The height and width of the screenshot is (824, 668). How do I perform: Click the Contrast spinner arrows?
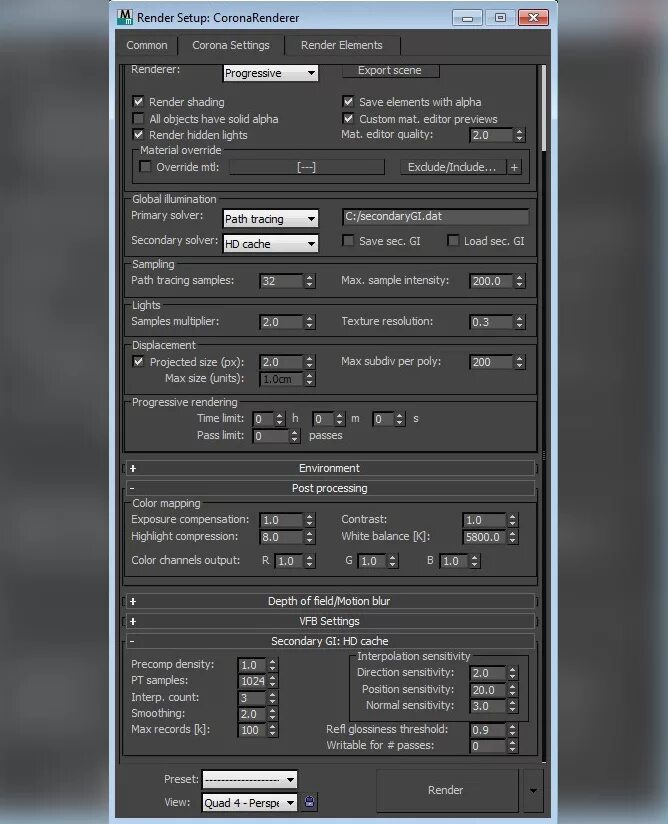tap(512, 520)
